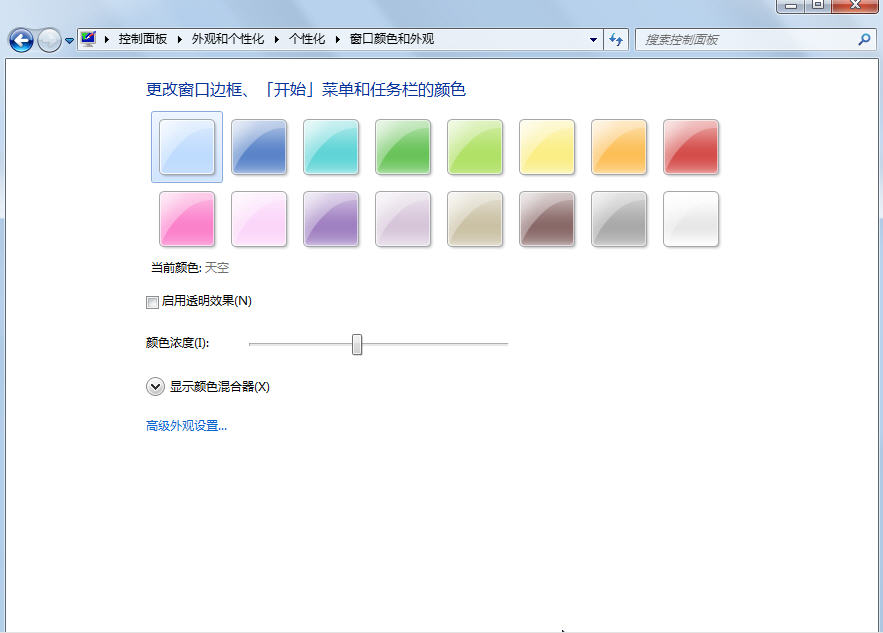Expand 显示颜色混合器 color mixer

click(x=155, y=386)
